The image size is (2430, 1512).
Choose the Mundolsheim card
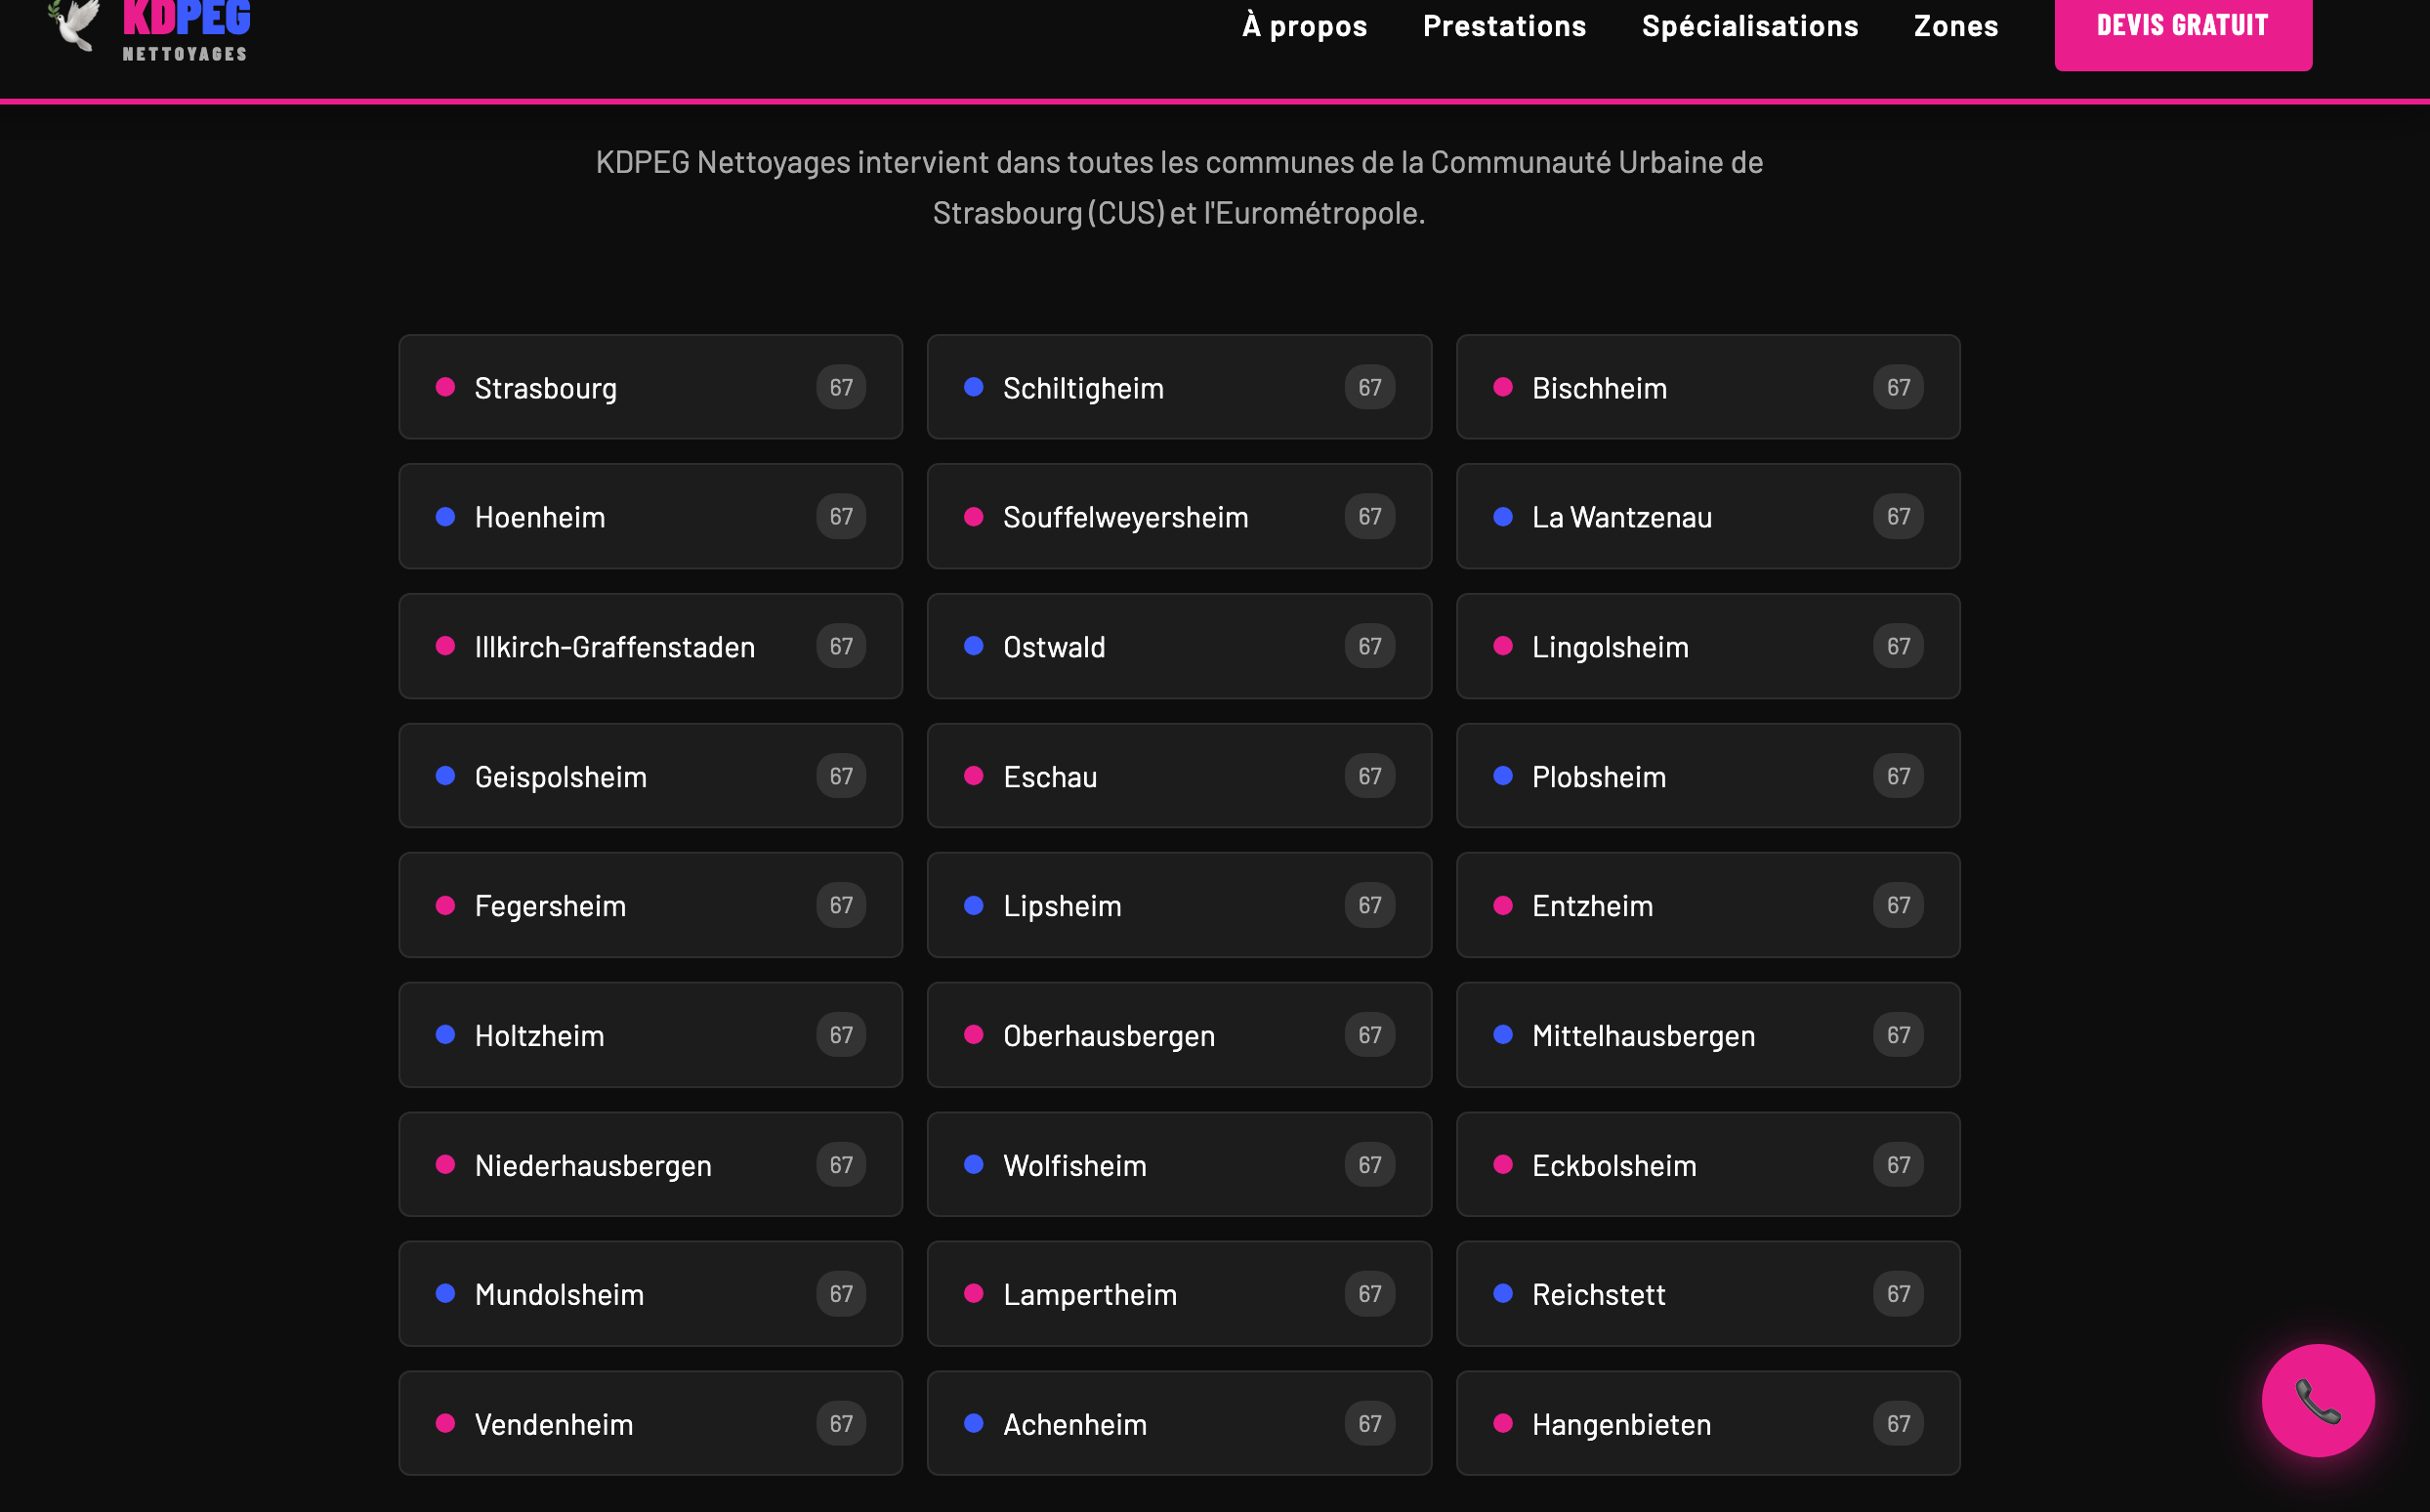[x=651, y=1293]
